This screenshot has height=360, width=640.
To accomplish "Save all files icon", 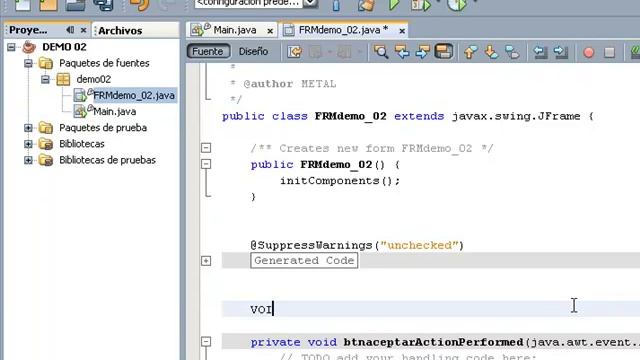I will coord(103,4).
